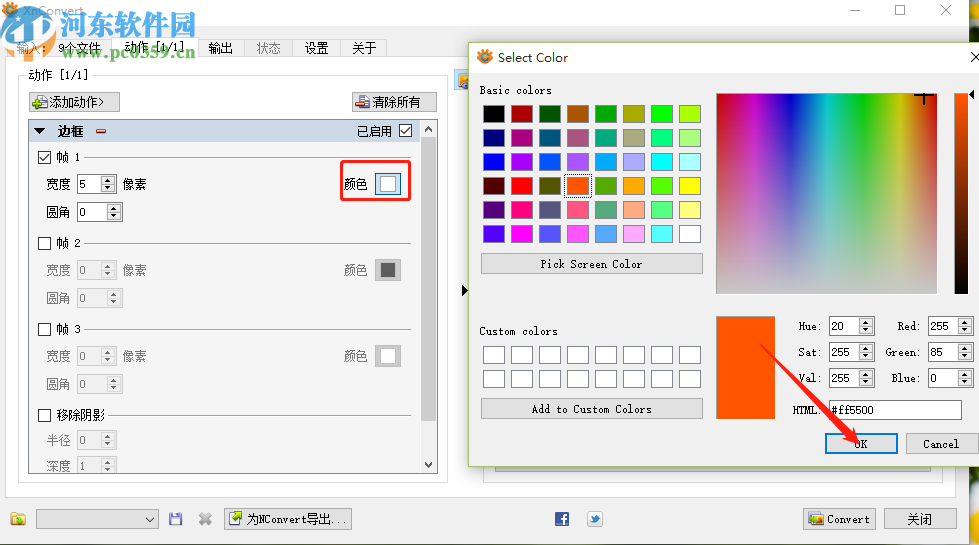The height and width of the screenshot is (545, 979).
Task: Click the 帧 1 圆角 stepper arrows
Action: click(114, 212)
